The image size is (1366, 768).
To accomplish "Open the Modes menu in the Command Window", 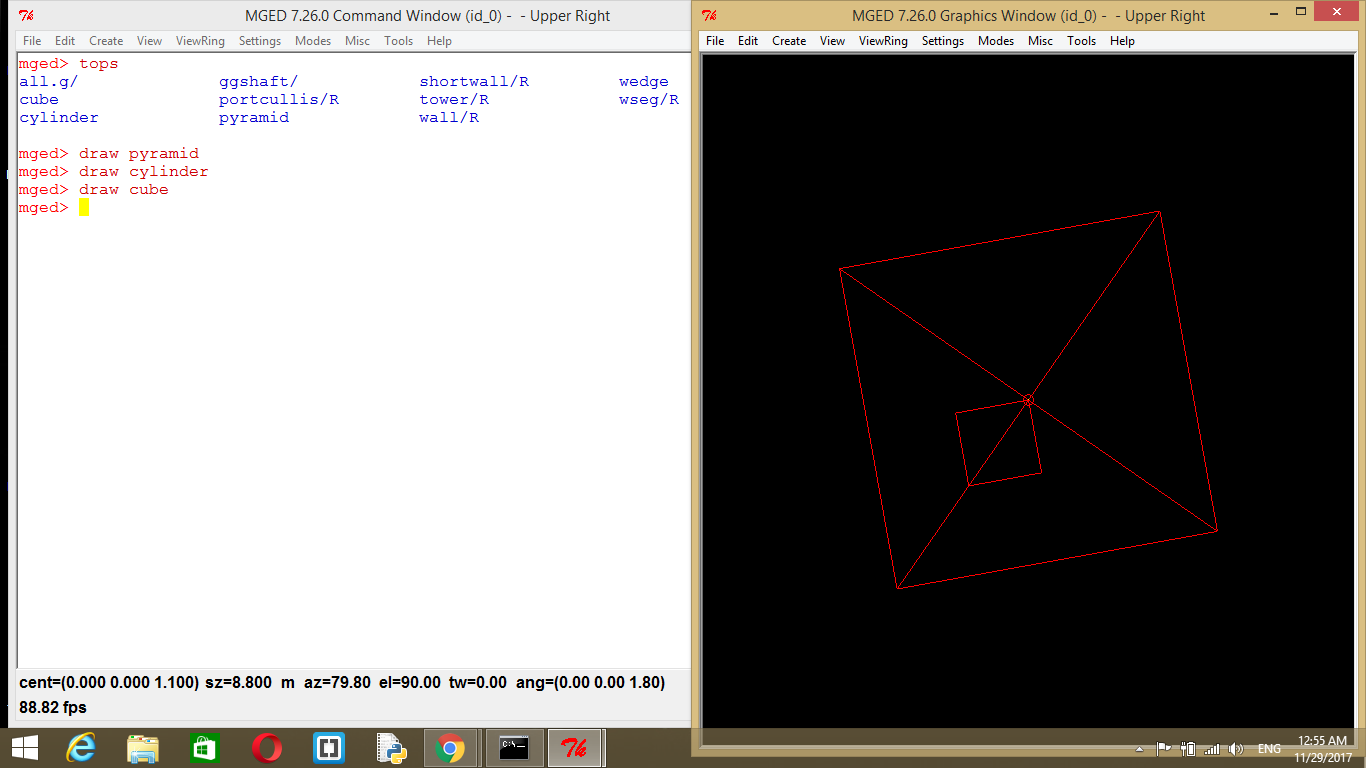I will click(313, 41).
